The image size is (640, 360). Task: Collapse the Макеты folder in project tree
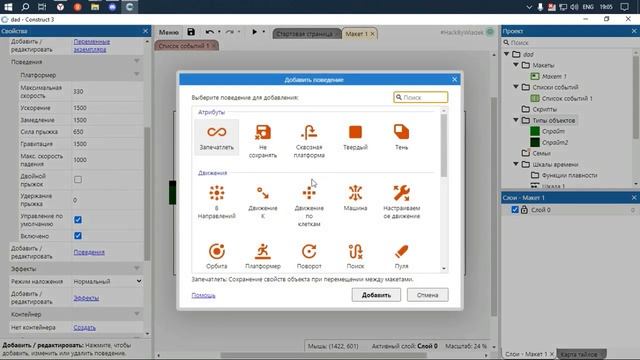[516, 65]
